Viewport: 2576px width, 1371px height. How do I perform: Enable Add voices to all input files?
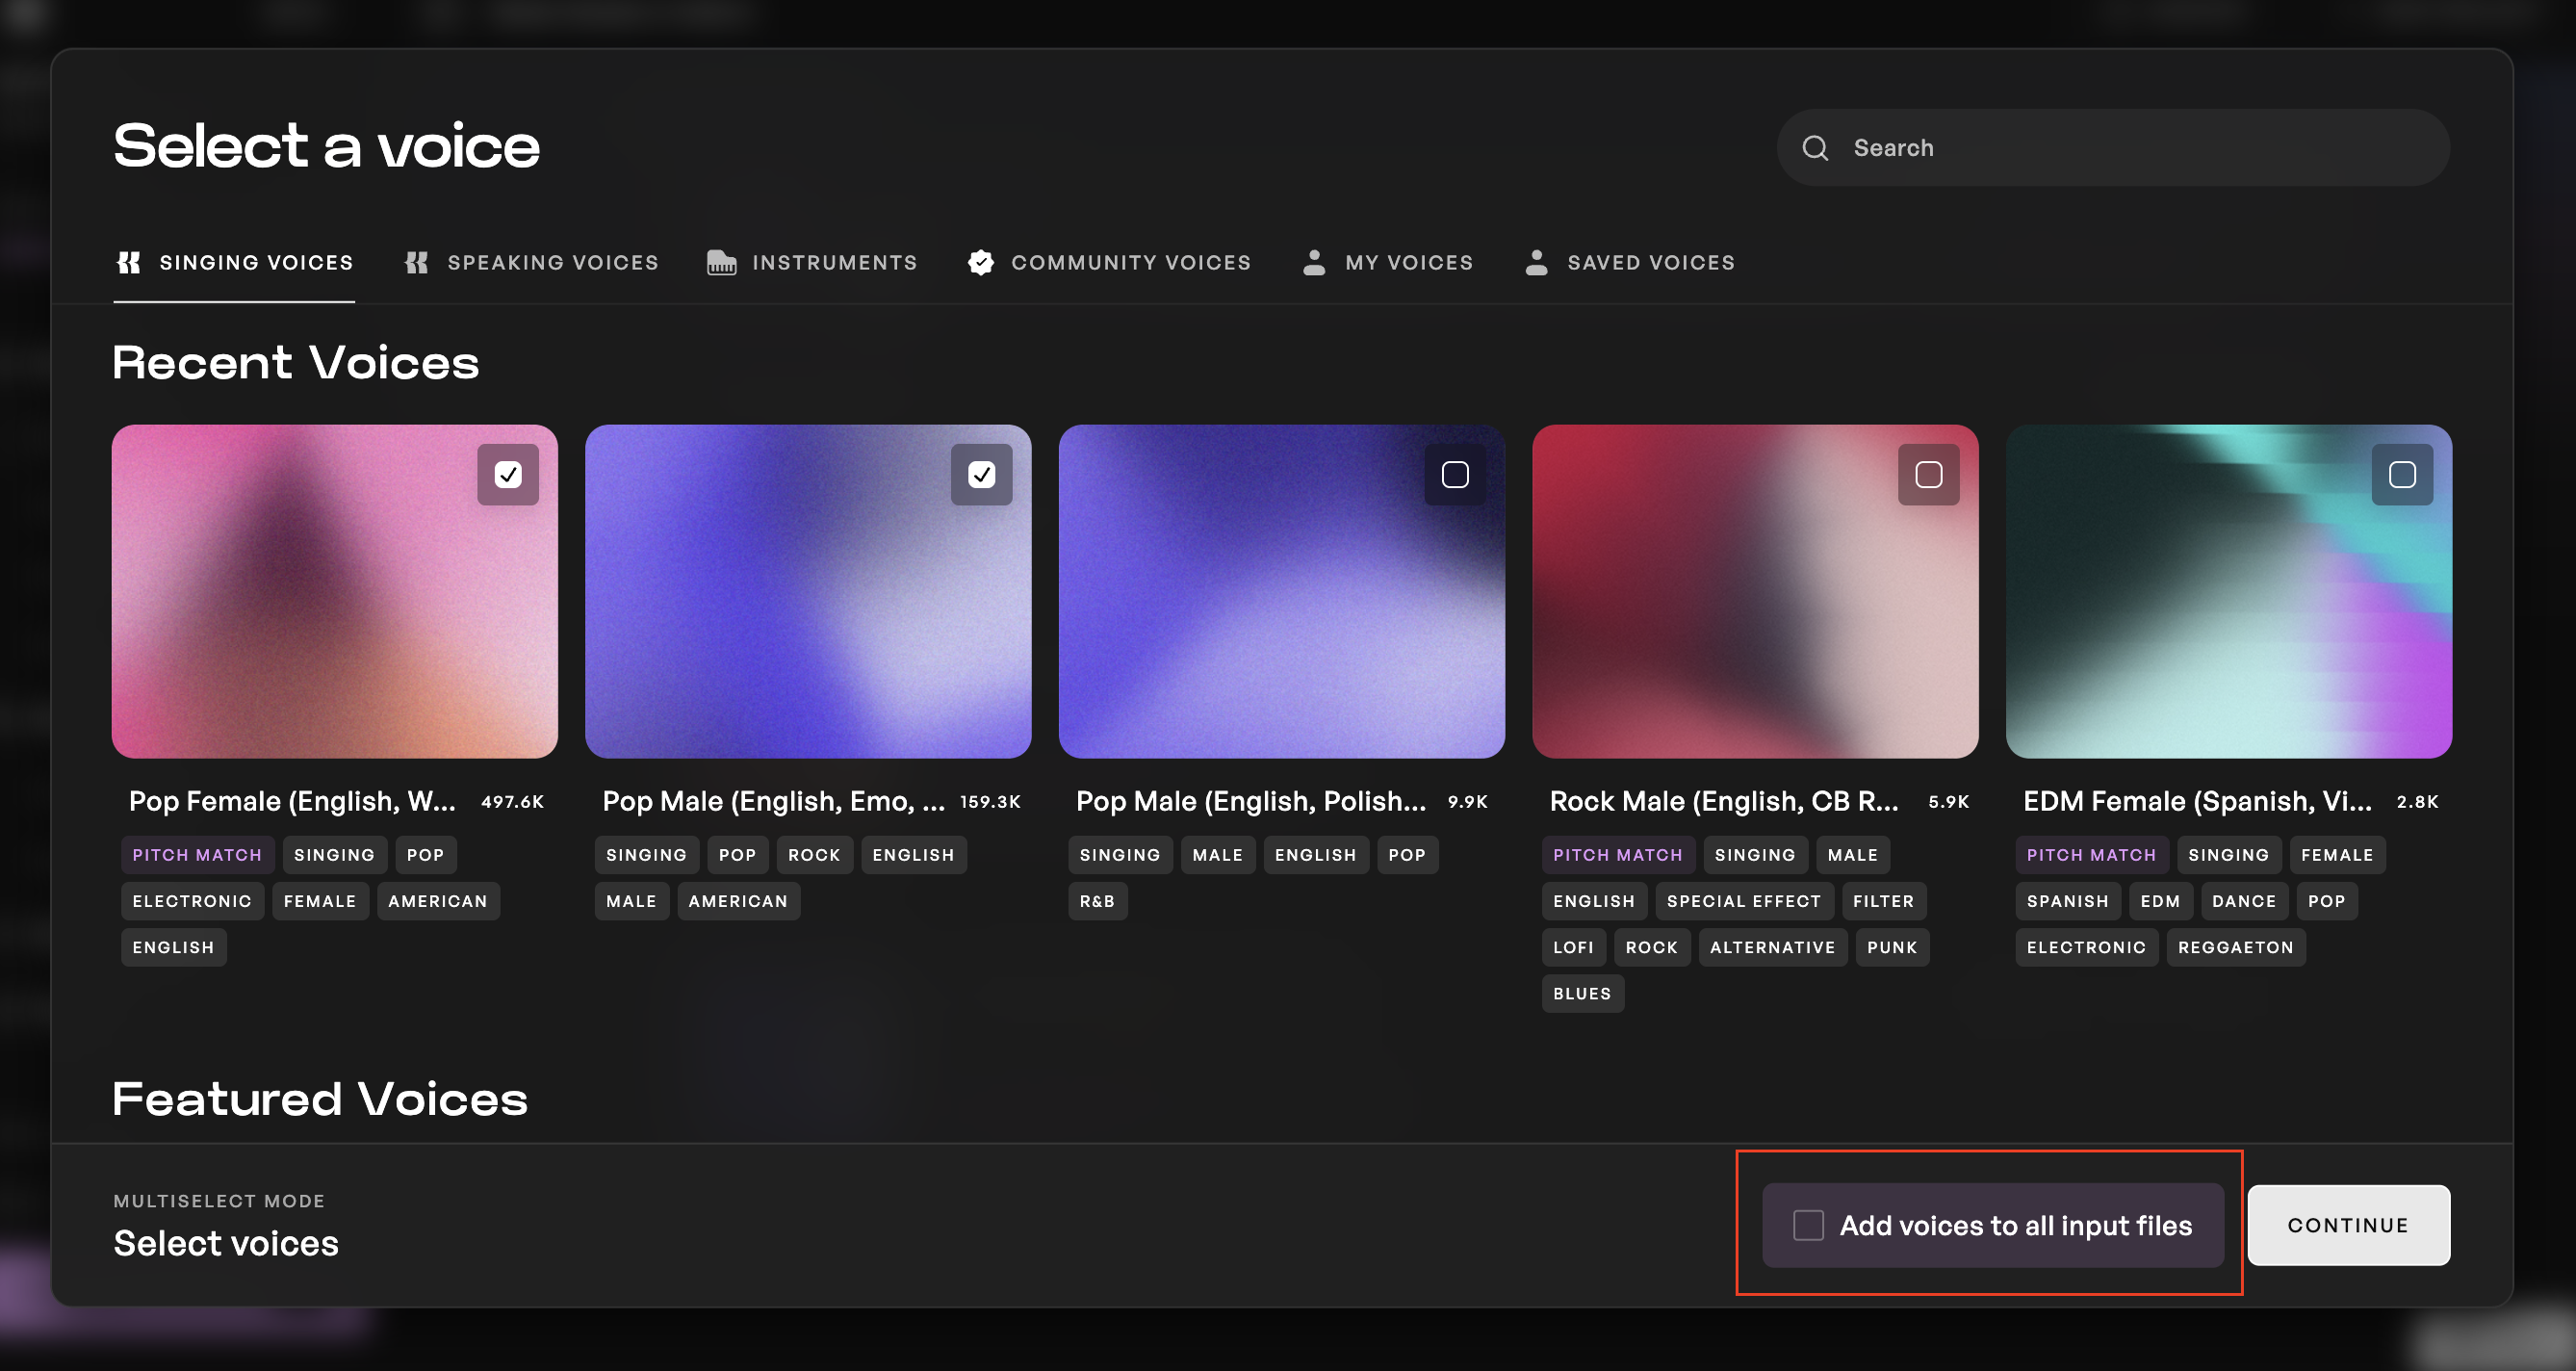(x=1808, y=1225)
